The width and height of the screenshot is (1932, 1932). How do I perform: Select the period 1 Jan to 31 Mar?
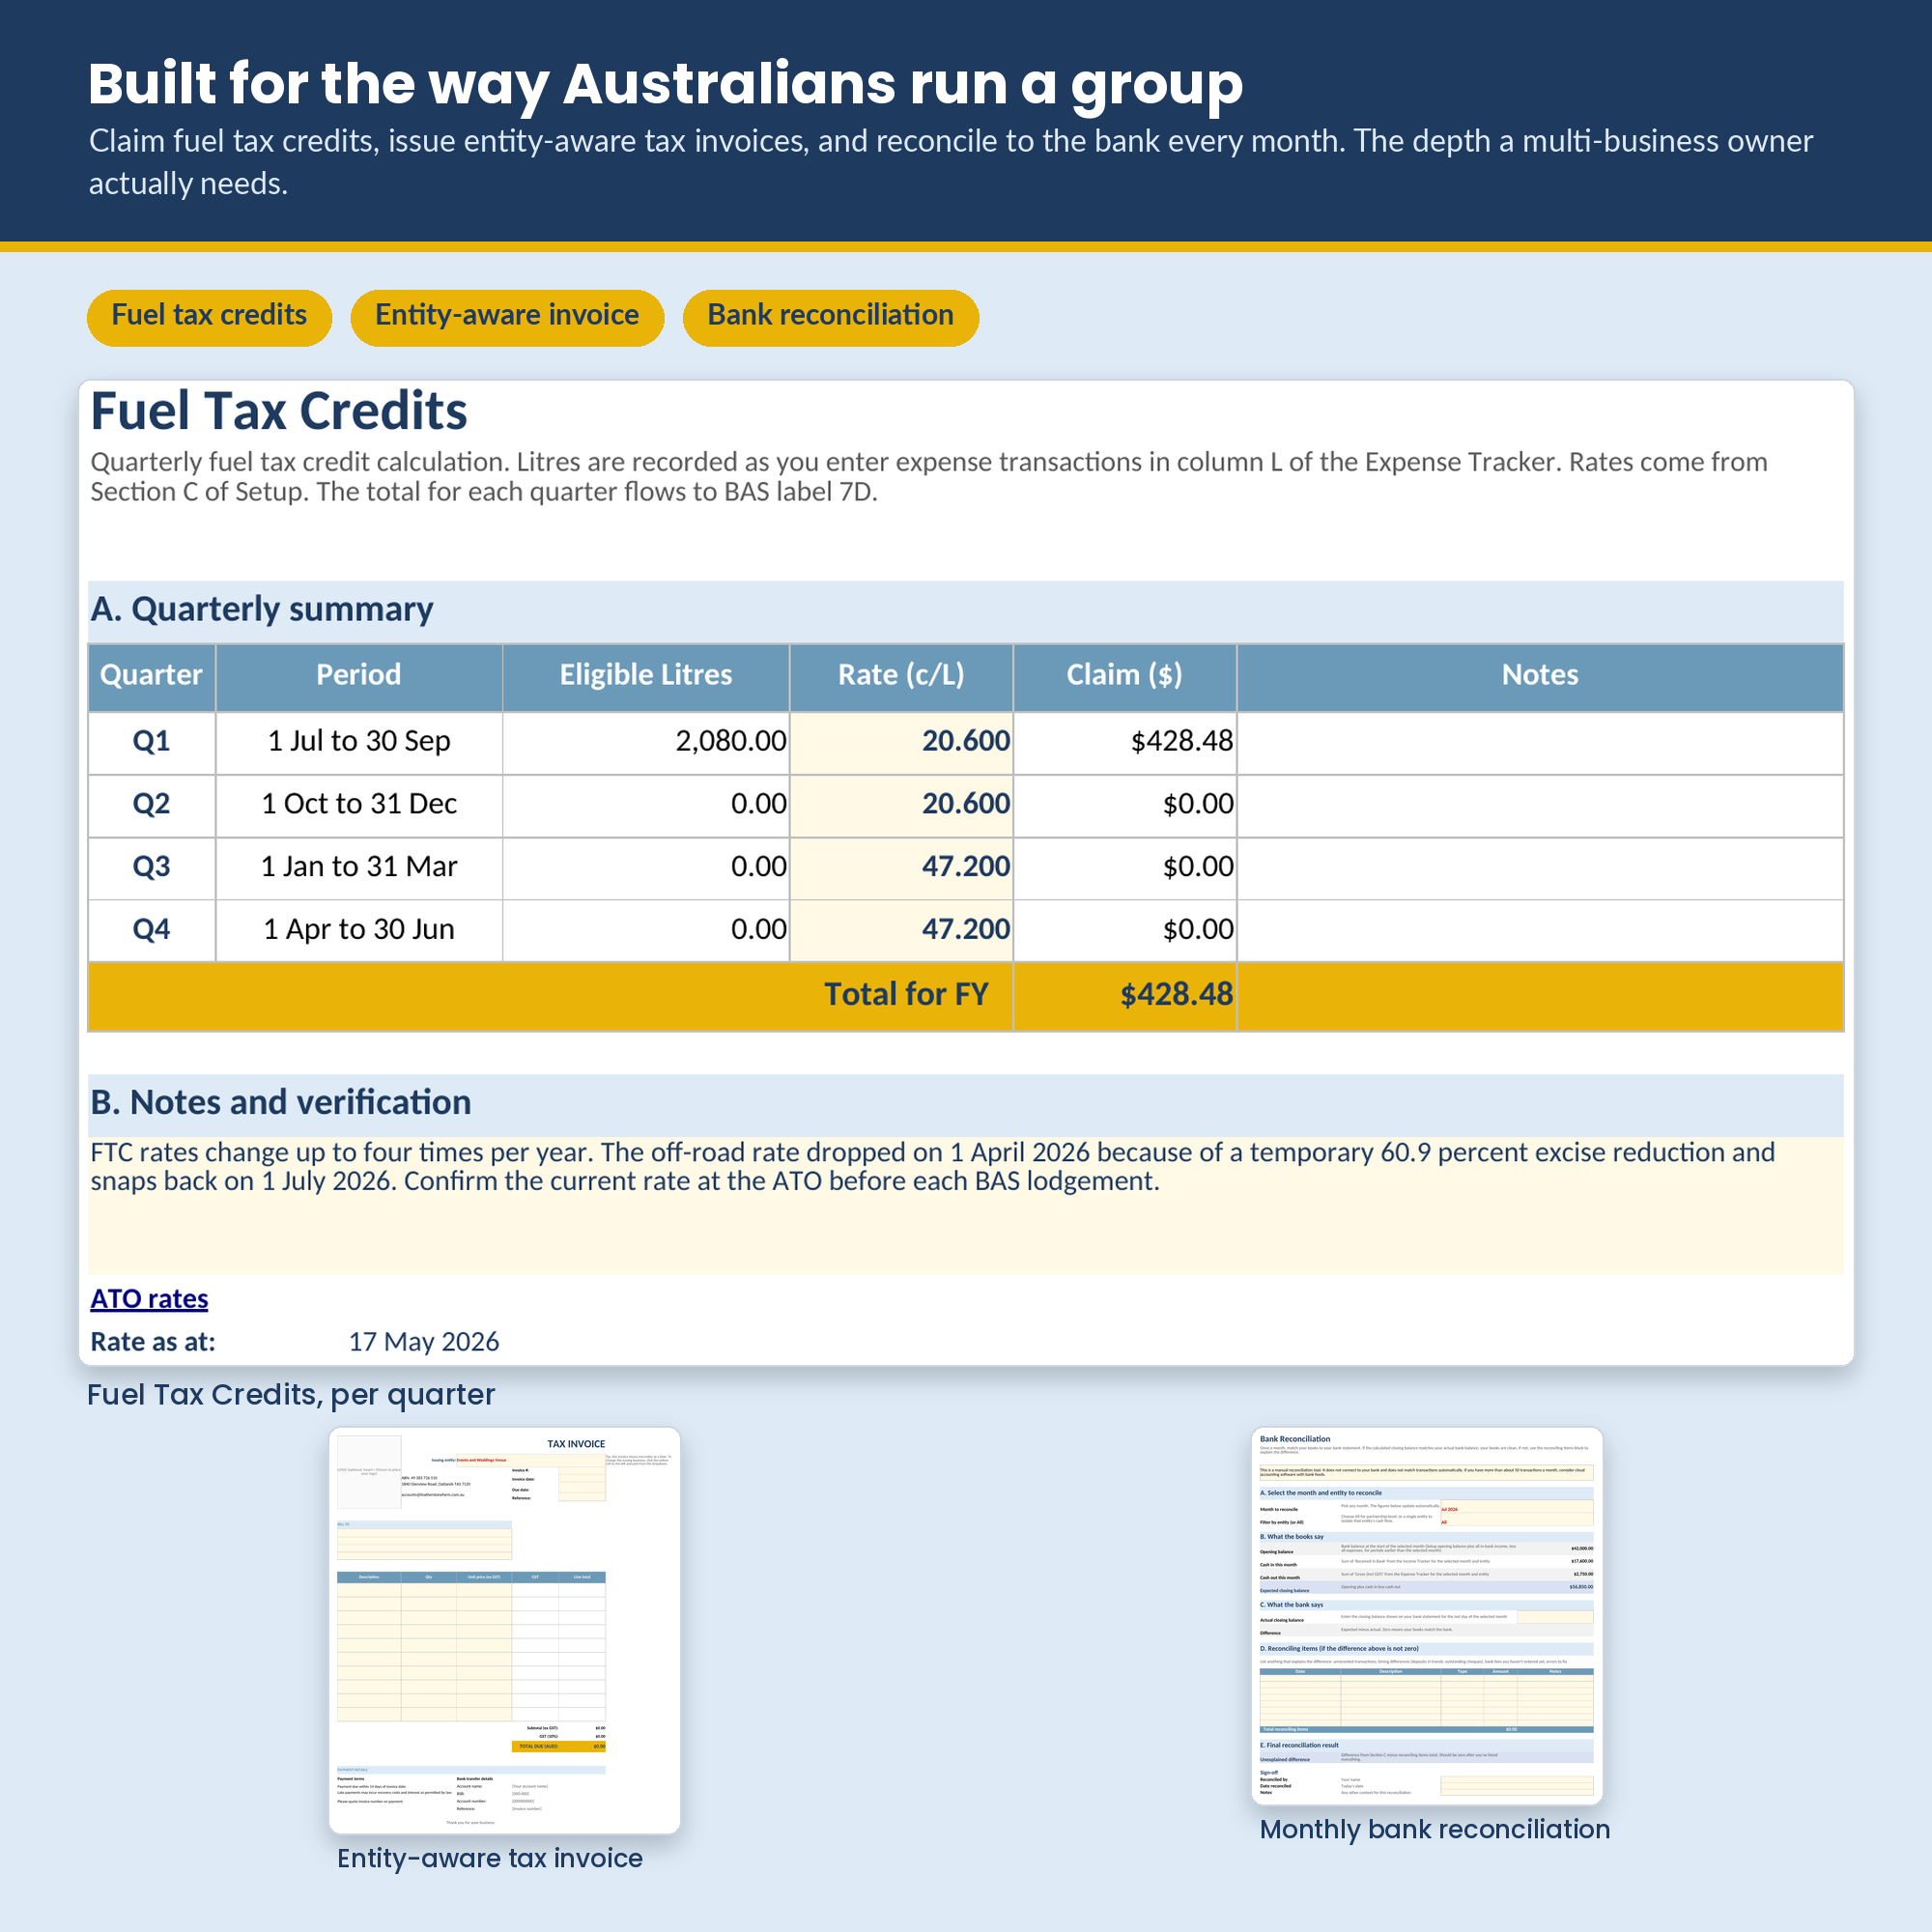[358, 868]
